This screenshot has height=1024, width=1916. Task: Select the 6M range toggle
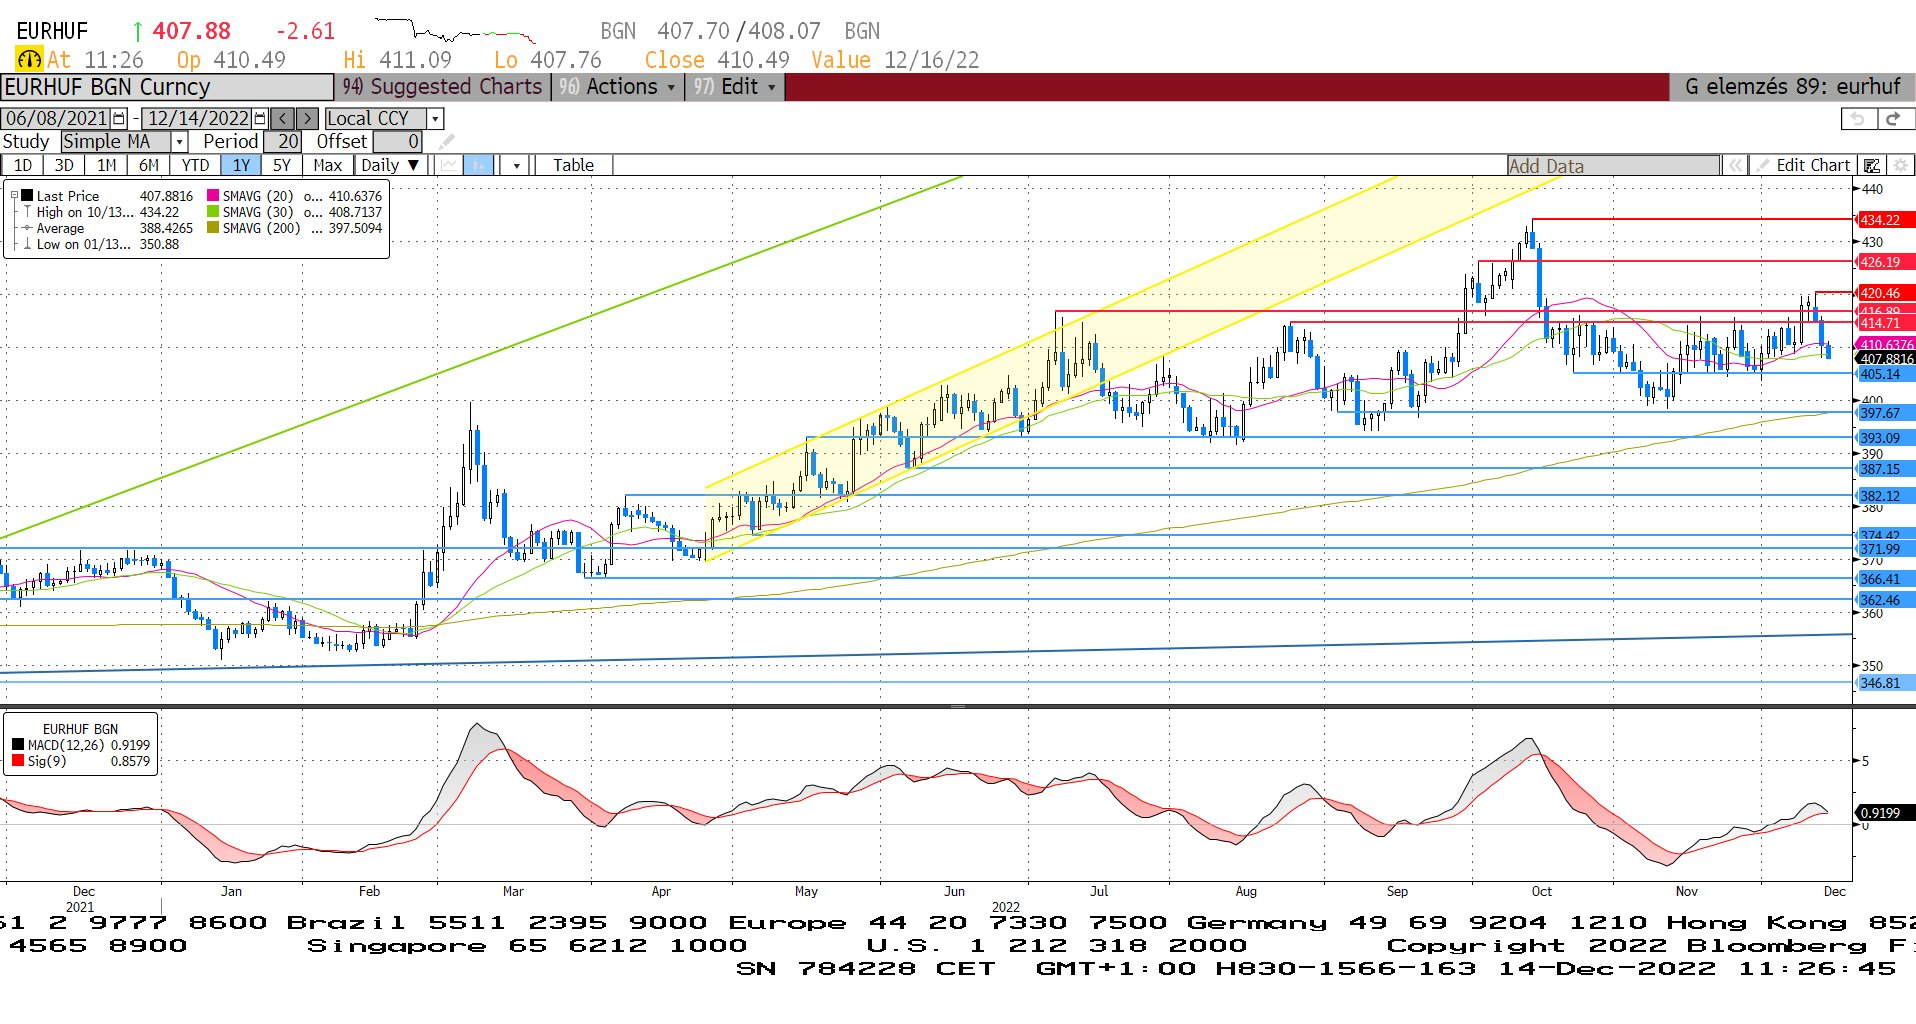pyautogui.click(x=149, y=165)
